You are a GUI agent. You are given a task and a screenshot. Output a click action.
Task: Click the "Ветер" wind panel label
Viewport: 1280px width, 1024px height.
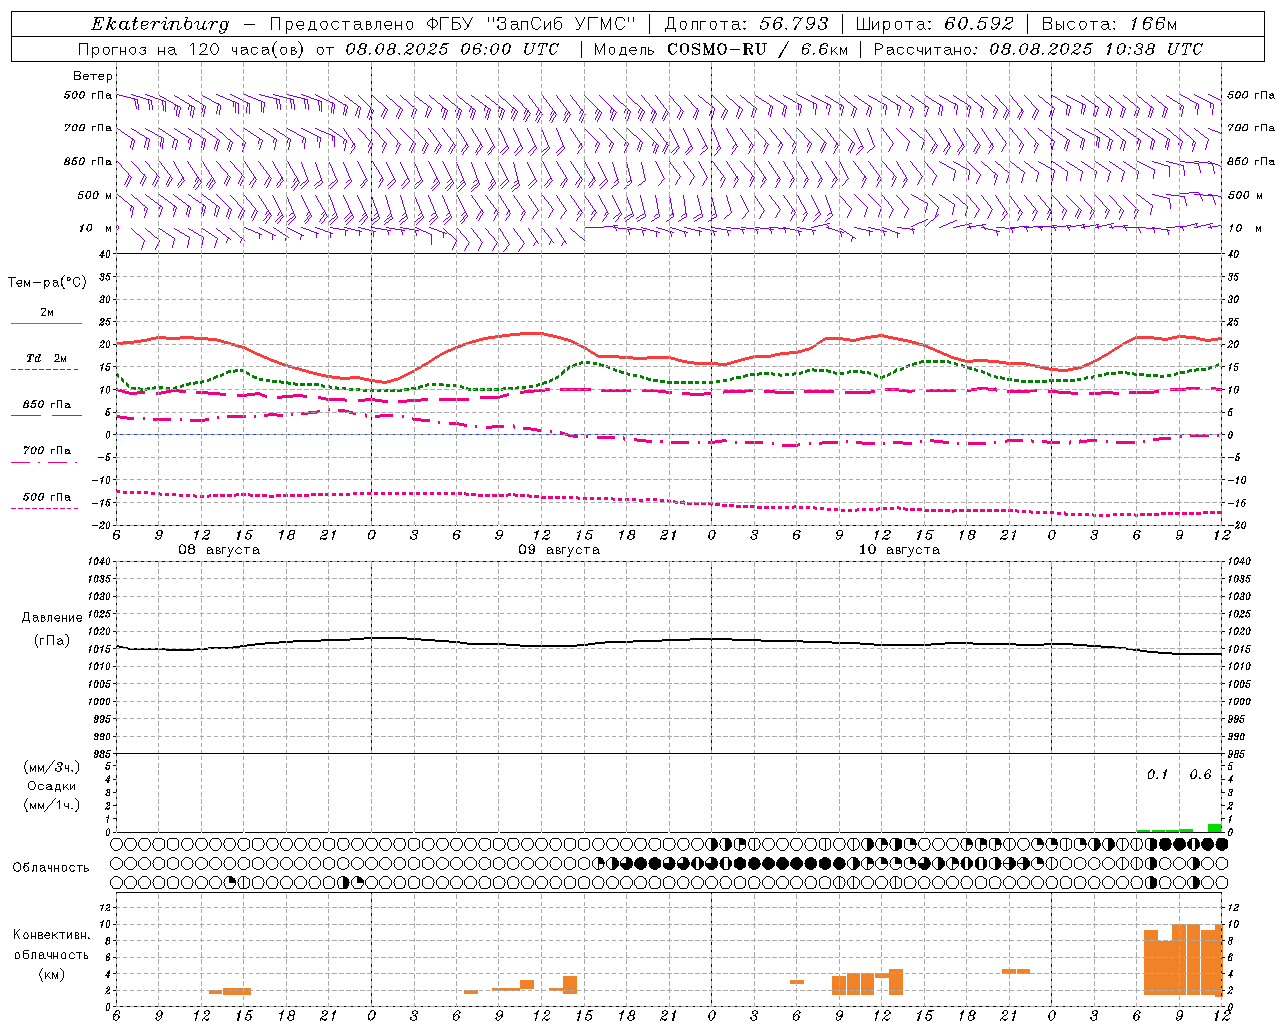click(93, 76)
